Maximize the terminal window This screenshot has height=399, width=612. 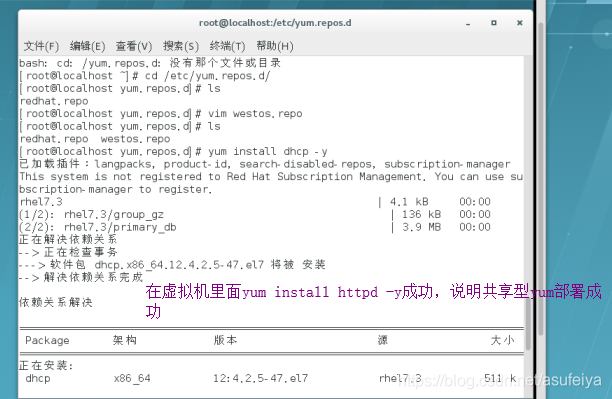coord(494,23)
